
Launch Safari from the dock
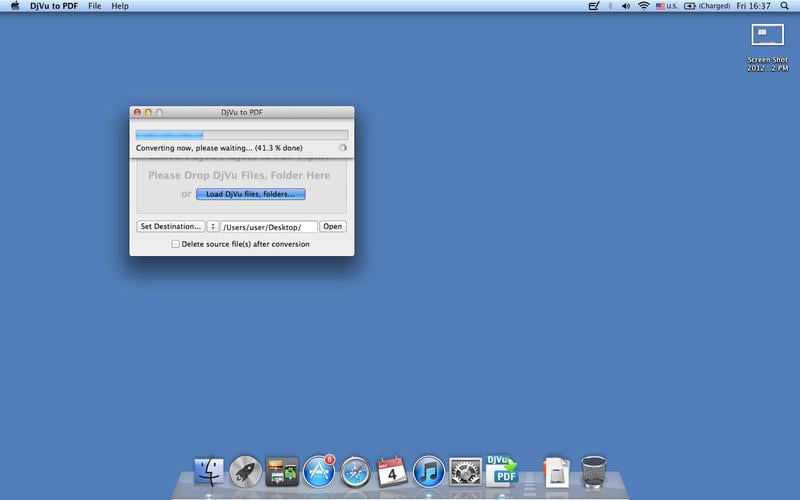[x=356, y=471]
